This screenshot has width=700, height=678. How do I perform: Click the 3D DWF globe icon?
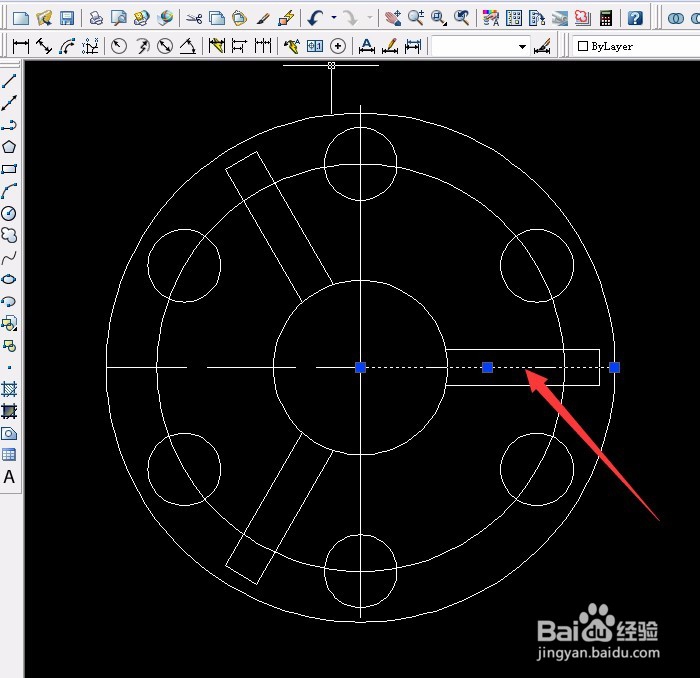point(165,18)
